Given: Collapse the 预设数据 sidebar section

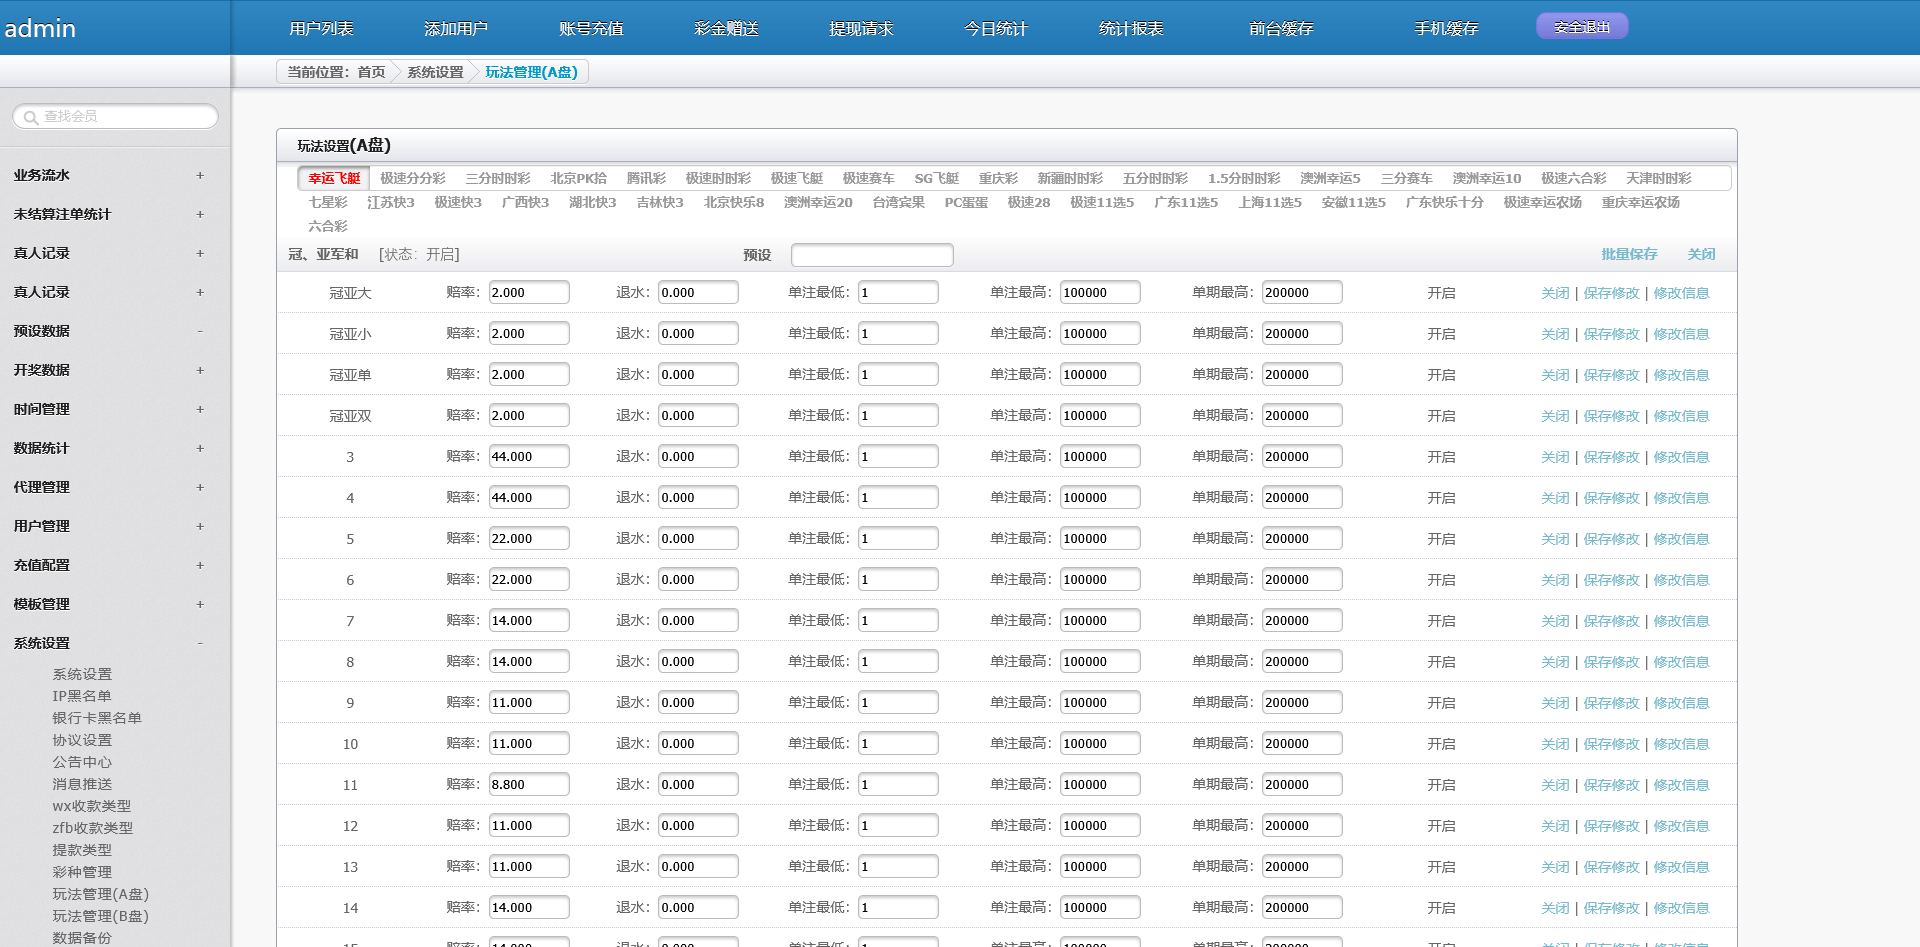Looking at the screenshot, I should 199,331.
